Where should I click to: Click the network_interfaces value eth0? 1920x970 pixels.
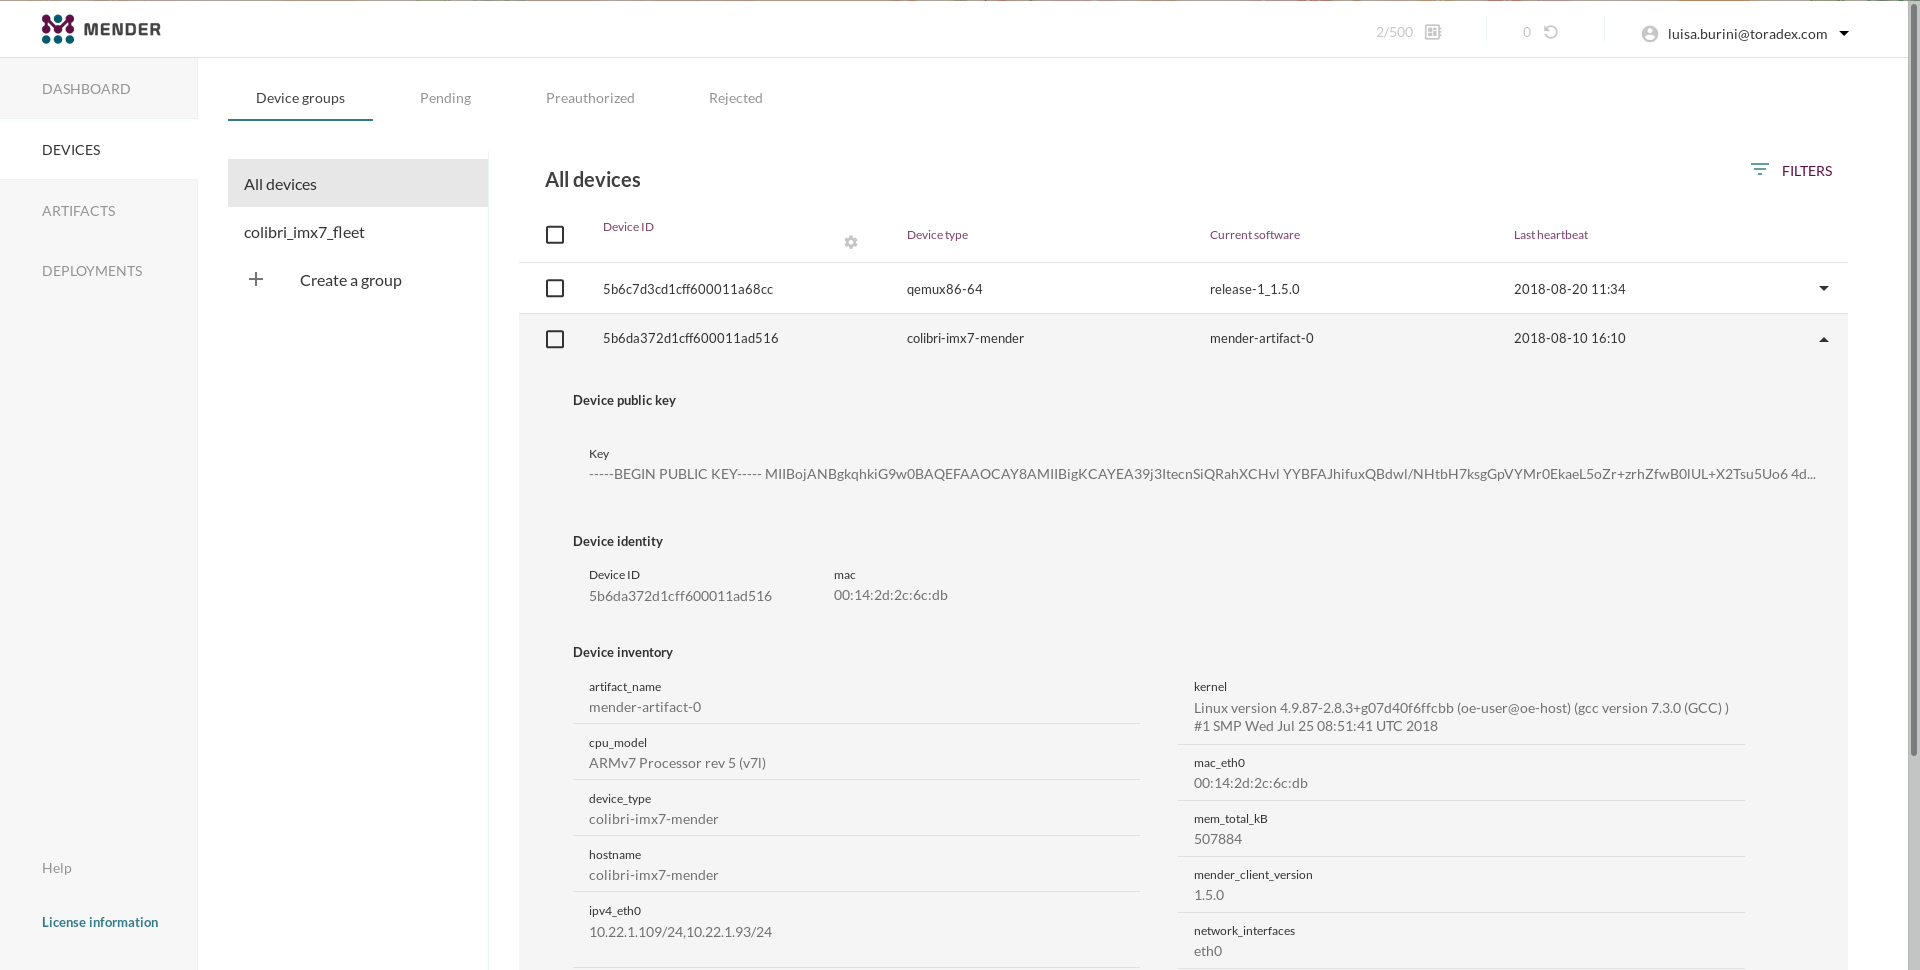point(1208,951)
